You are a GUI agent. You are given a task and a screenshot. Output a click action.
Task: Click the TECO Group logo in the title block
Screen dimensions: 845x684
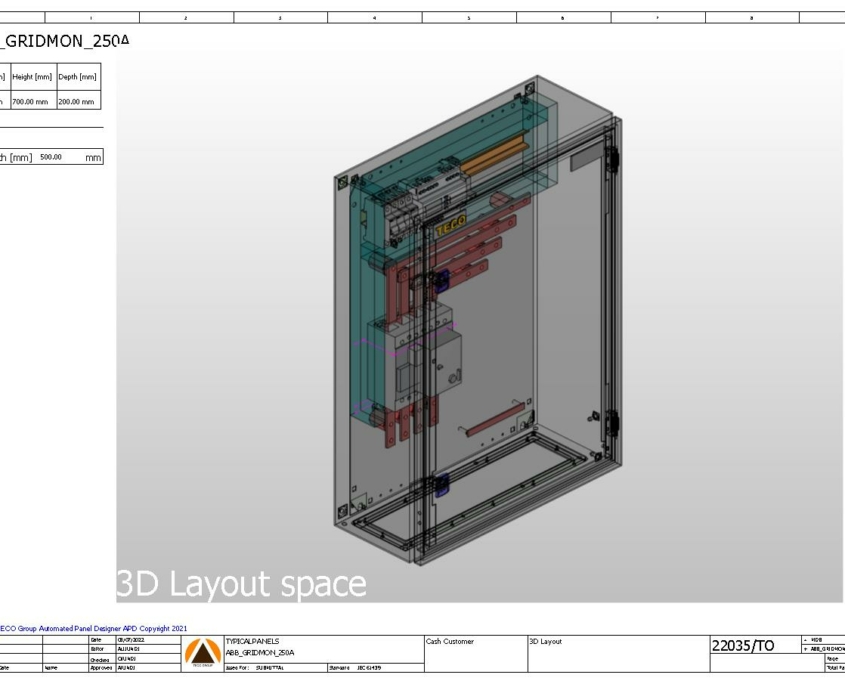(x=204, y=652)
